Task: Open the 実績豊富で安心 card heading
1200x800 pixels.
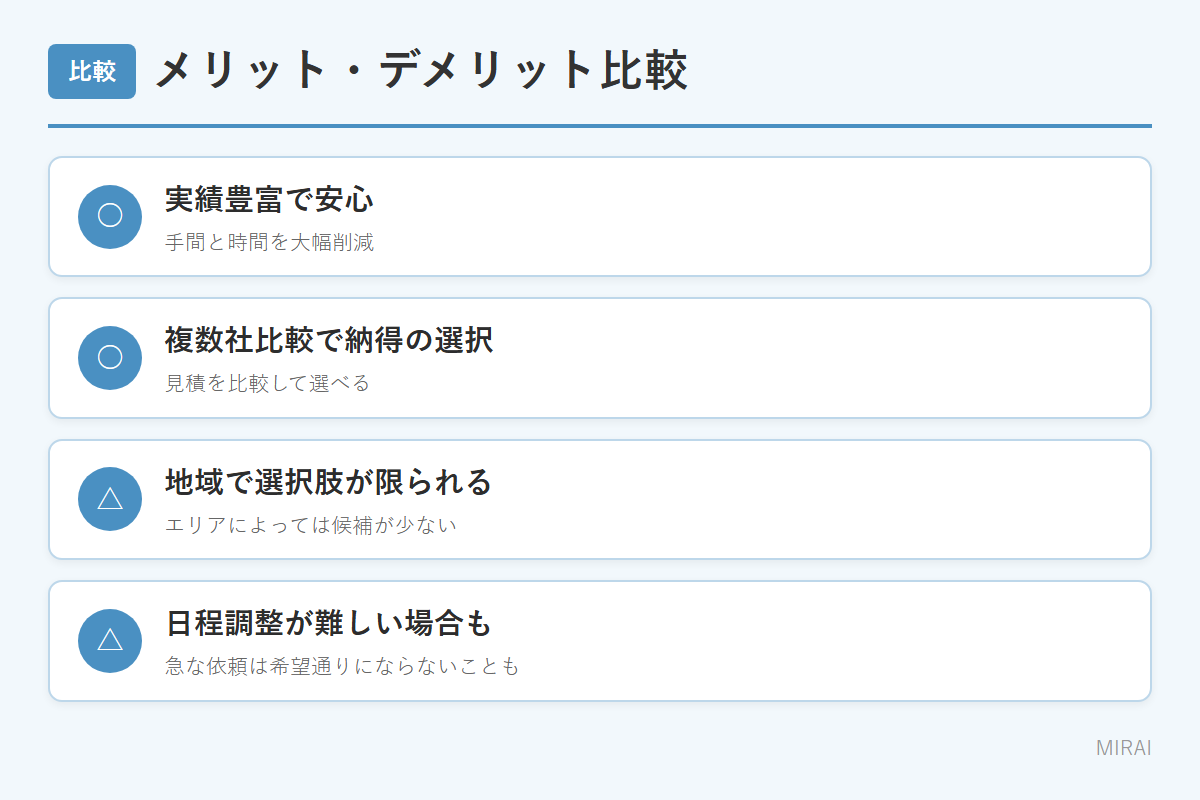Action: coord(269,199)
